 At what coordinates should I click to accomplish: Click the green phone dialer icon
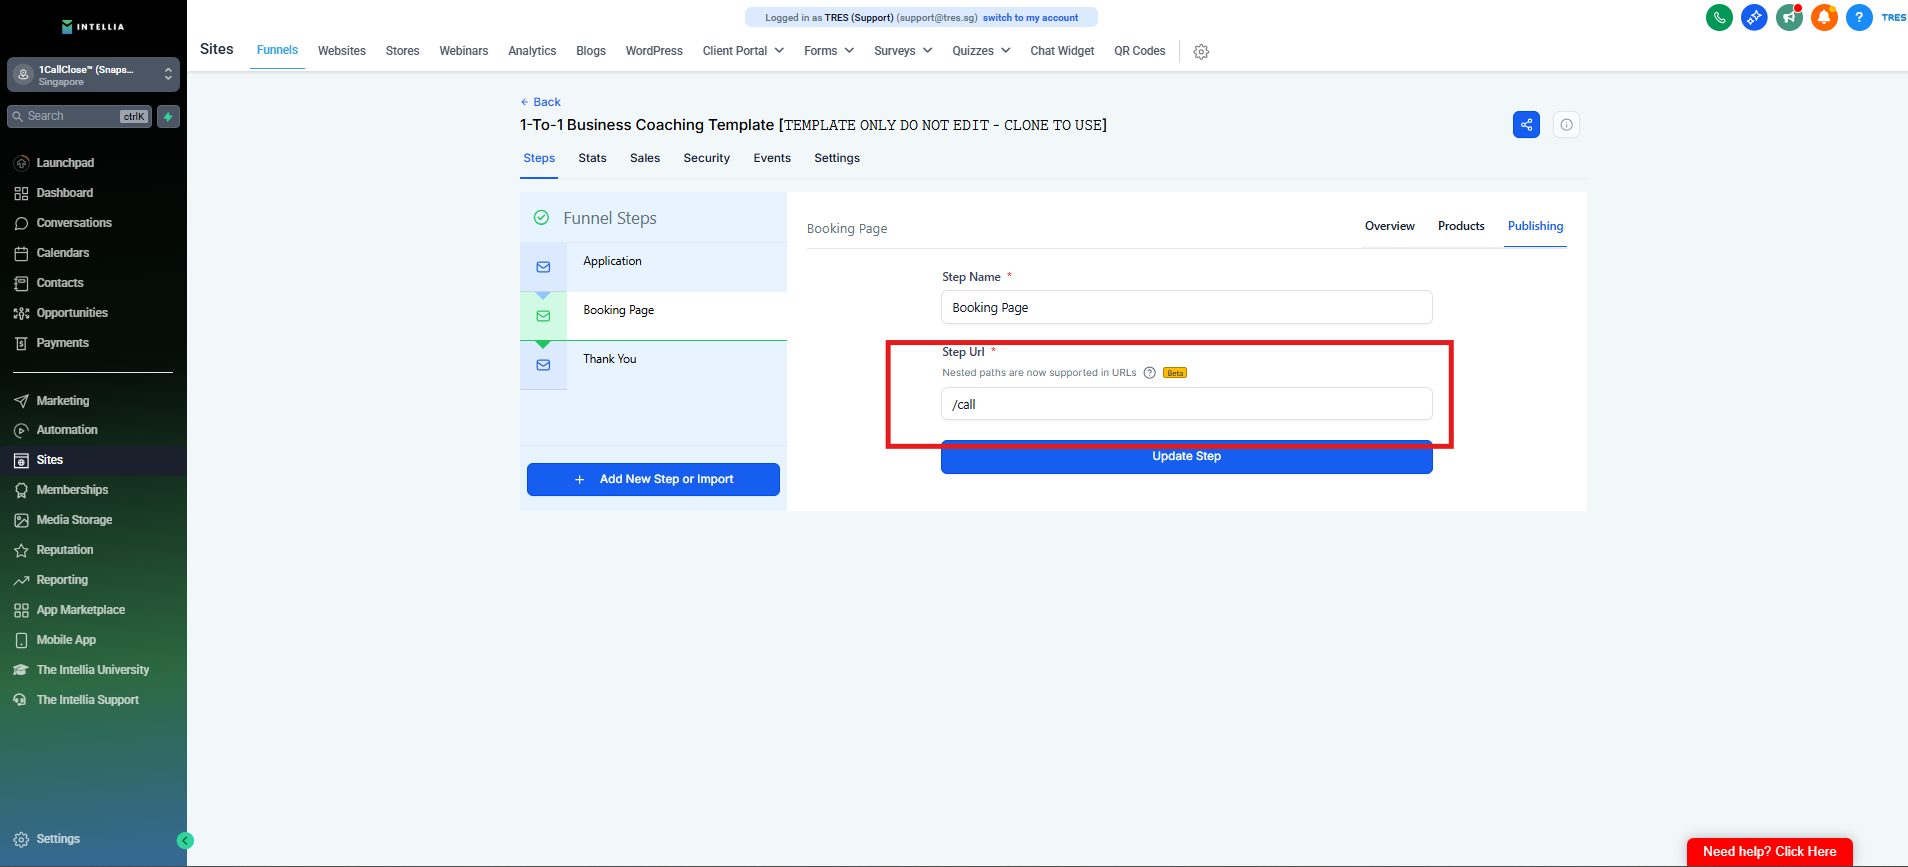point(1719,17)
